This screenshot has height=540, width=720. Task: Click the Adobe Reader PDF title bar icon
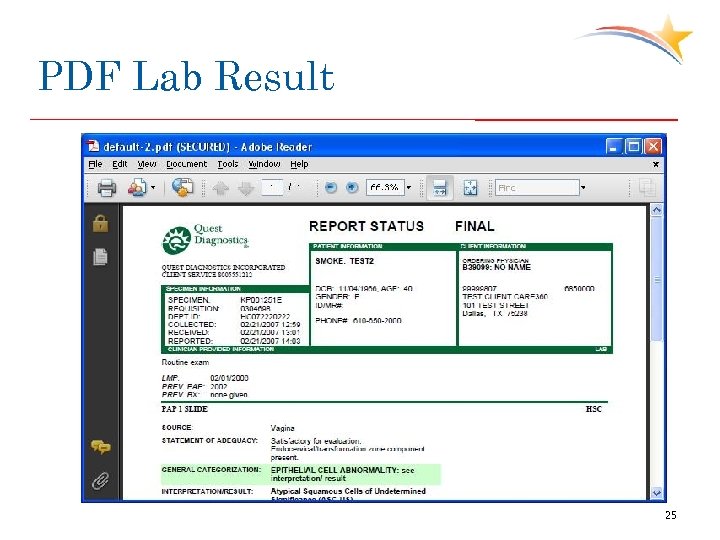click(93, 146)
